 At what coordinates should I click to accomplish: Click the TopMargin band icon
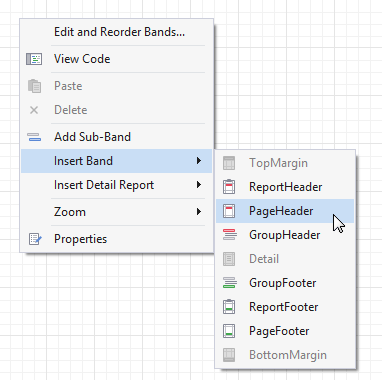tap(229, 163)
